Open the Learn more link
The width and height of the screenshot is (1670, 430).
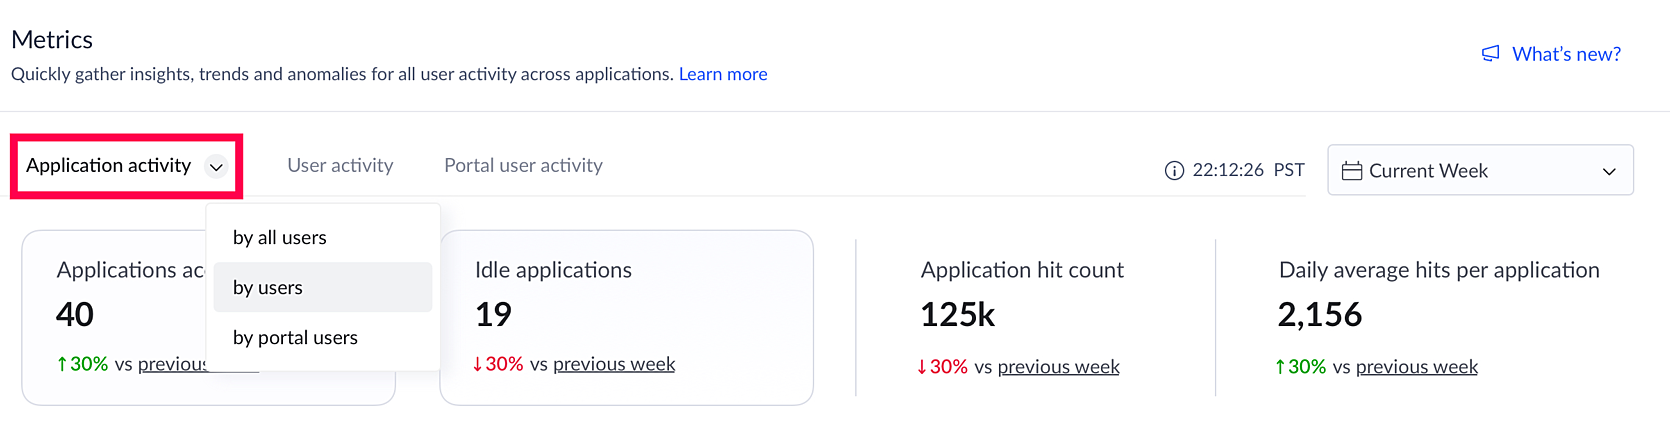tap(723, 74)
